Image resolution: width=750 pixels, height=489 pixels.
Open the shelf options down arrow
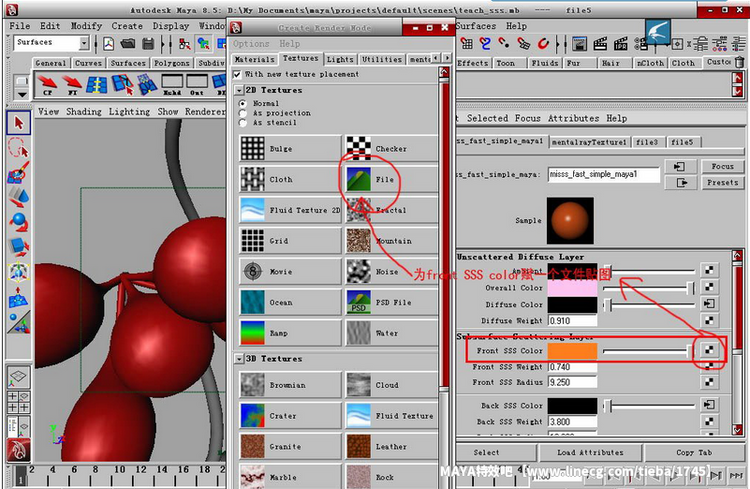22,94
